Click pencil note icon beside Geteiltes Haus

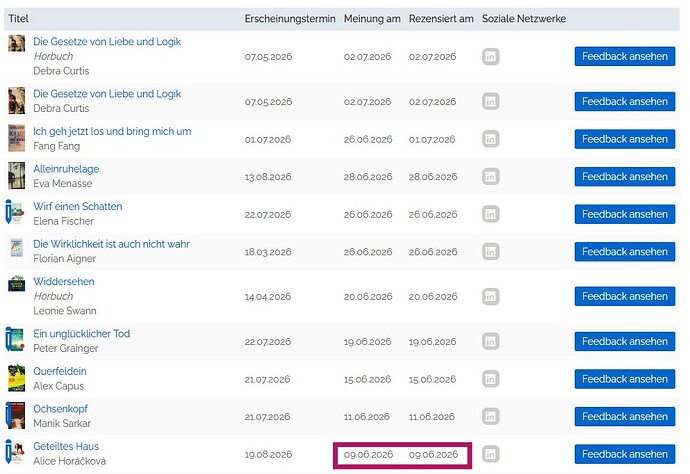tap(8, 452)
